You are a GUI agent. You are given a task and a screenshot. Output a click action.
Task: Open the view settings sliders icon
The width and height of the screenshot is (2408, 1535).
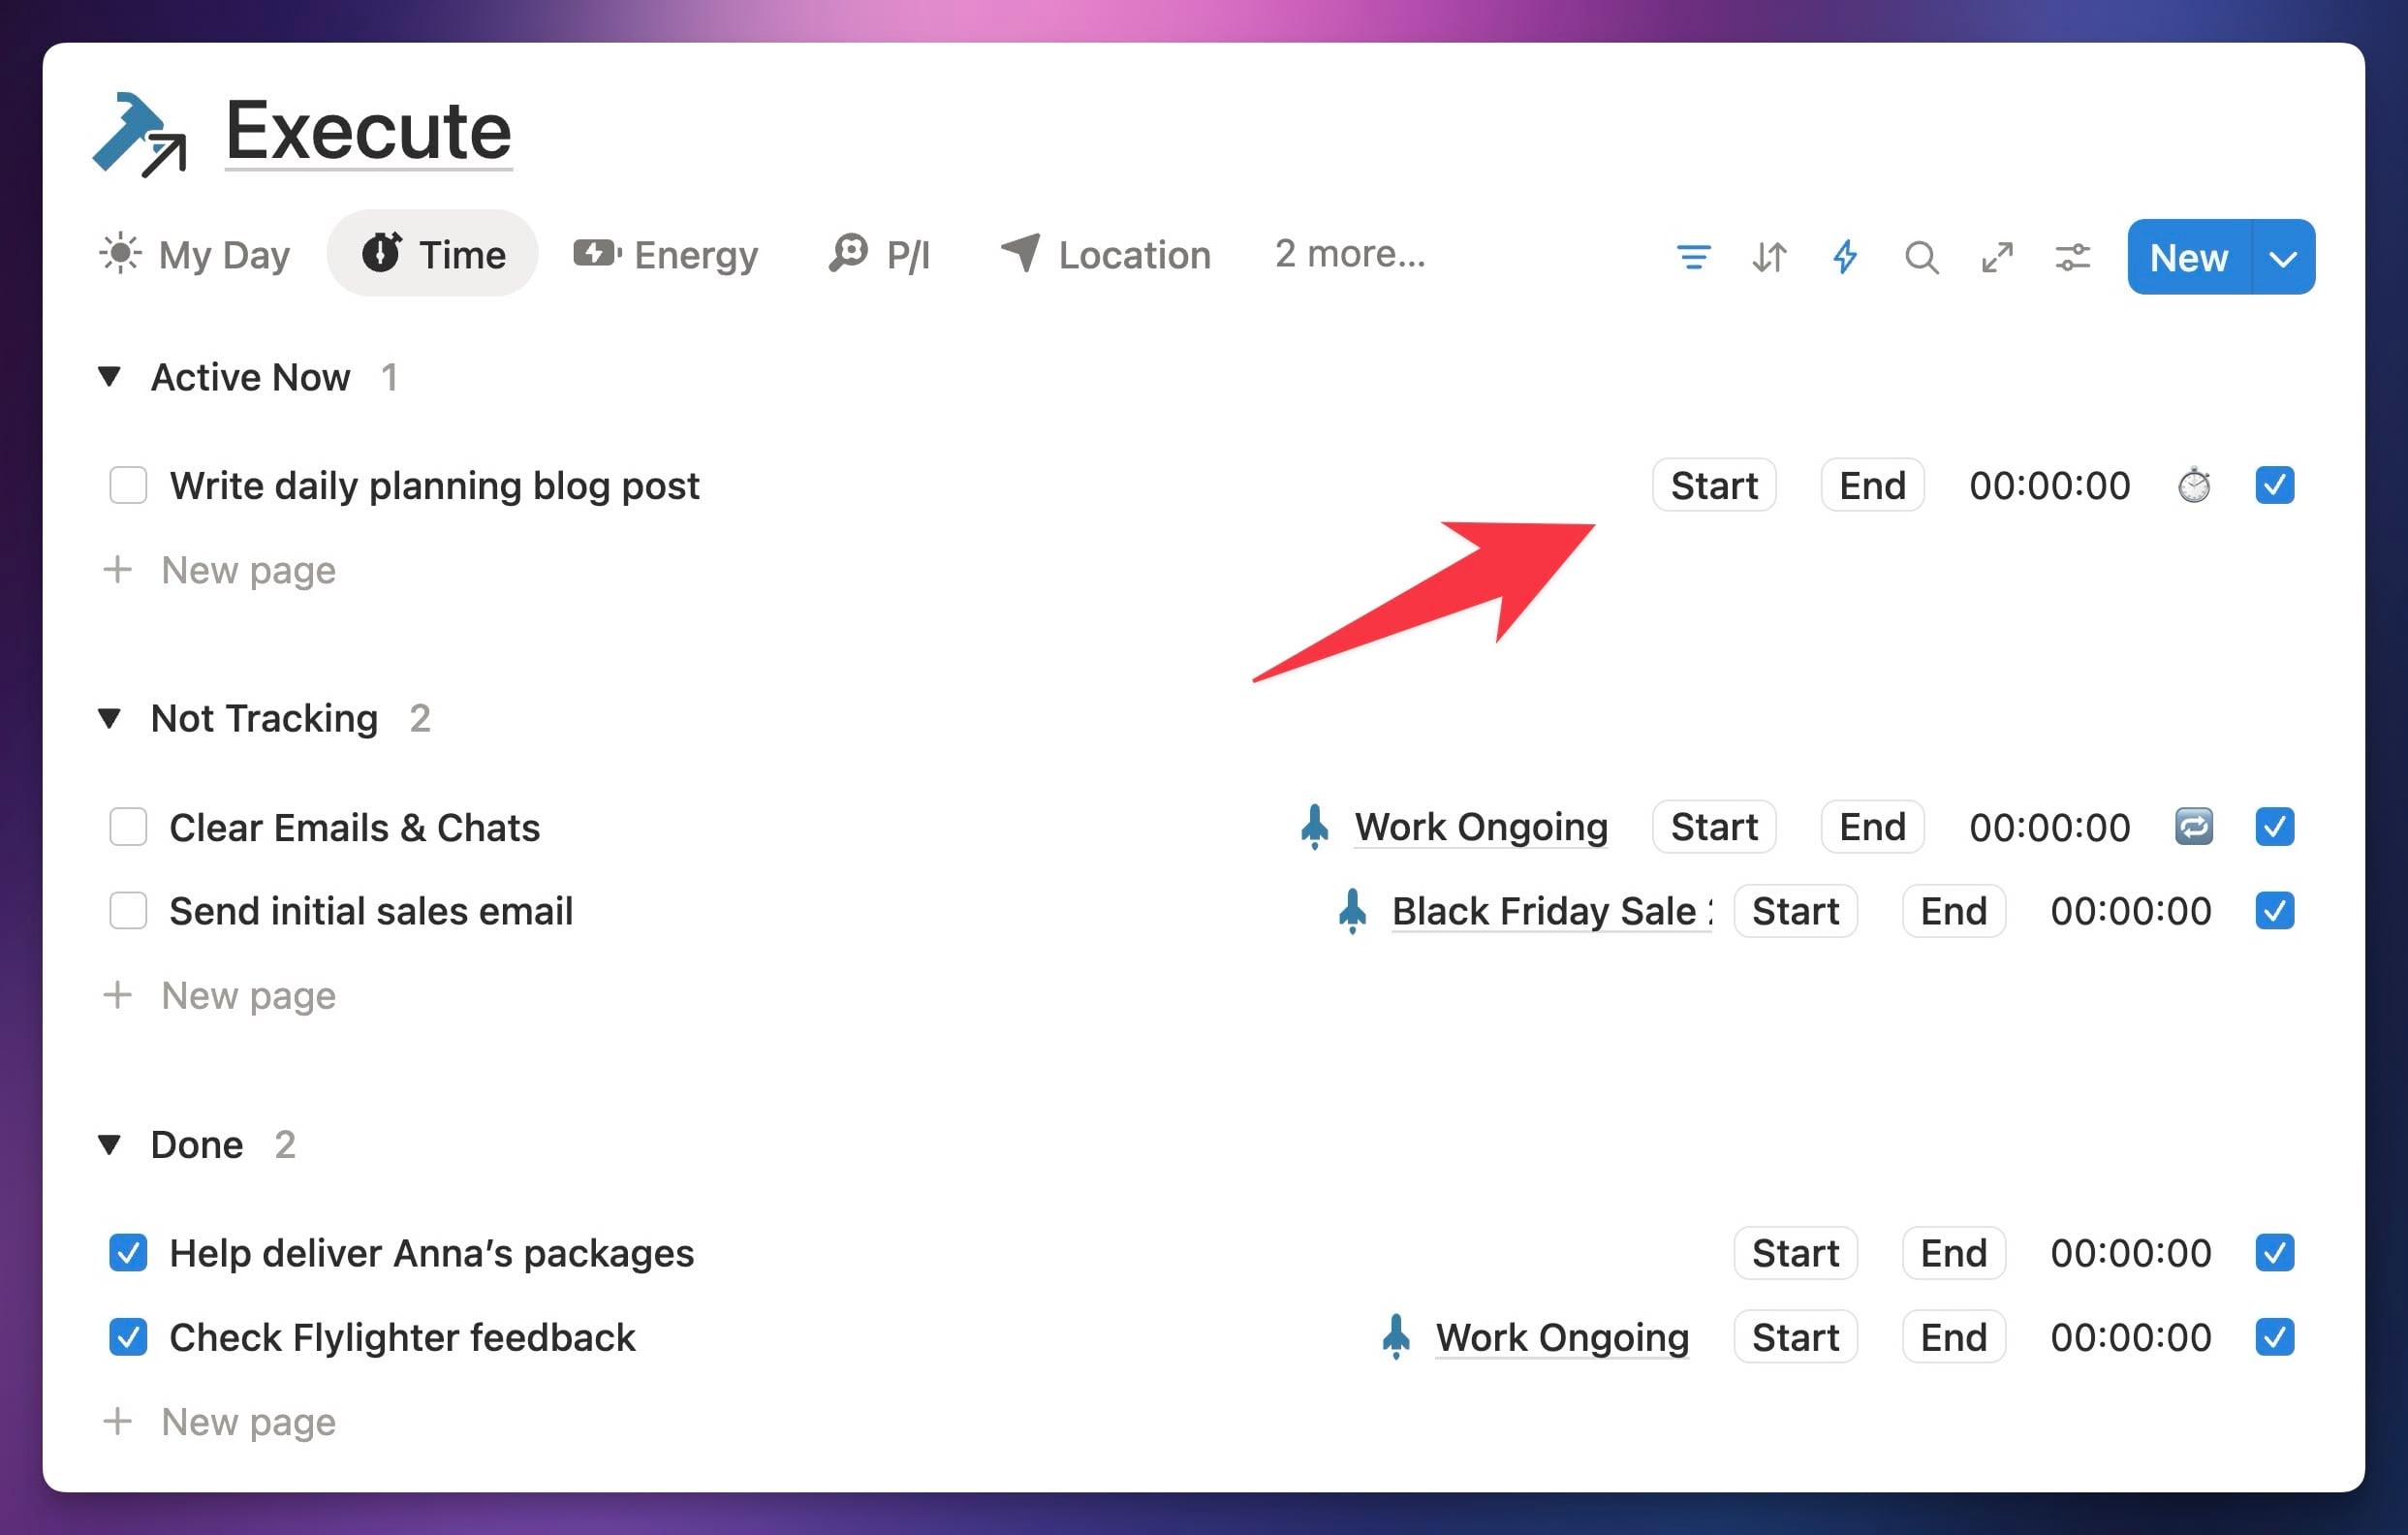pos(2072,257)
